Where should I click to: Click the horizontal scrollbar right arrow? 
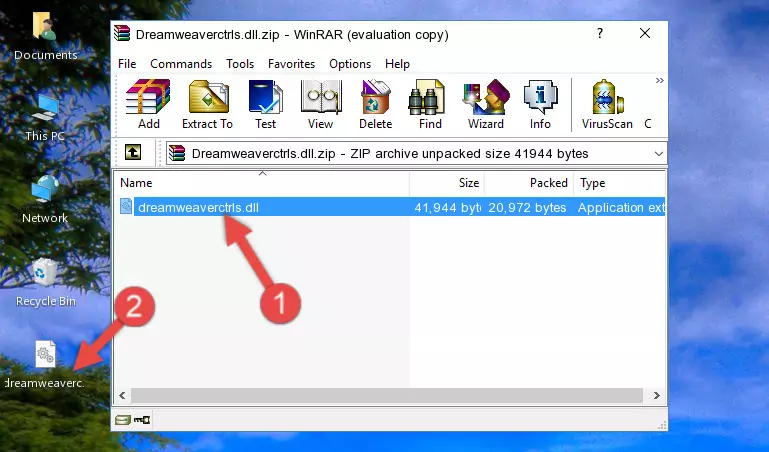pos(656,395)
